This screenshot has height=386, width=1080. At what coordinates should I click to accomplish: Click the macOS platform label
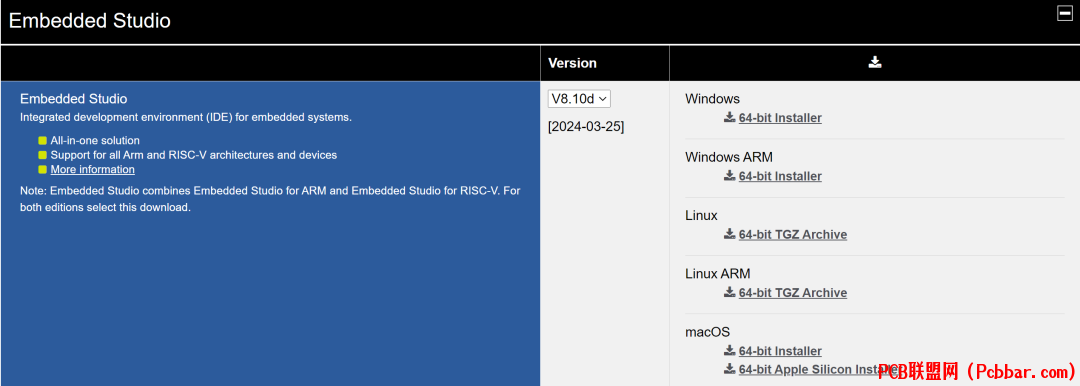pyautogui.click(x=707, y=332)
